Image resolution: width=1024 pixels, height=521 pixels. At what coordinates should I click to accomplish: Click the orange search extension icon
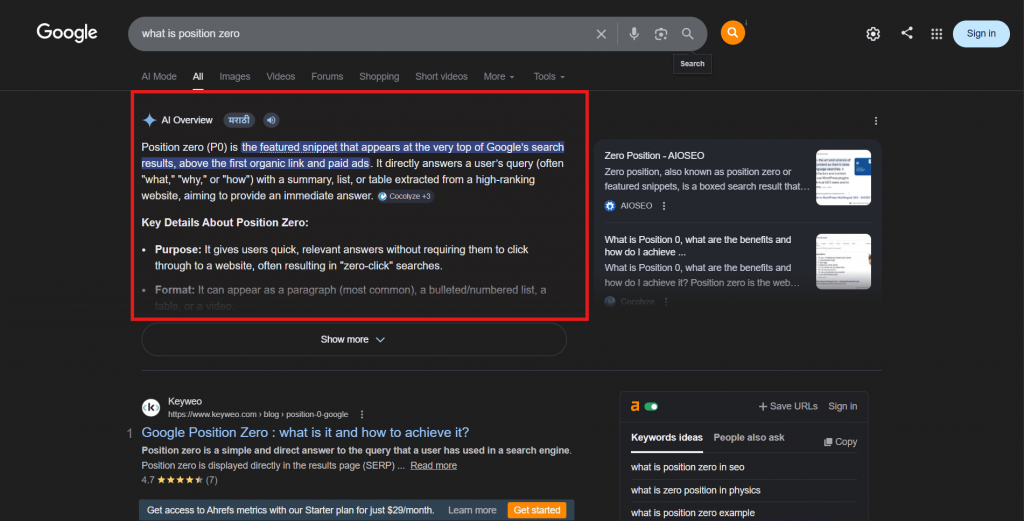[733, 33]
